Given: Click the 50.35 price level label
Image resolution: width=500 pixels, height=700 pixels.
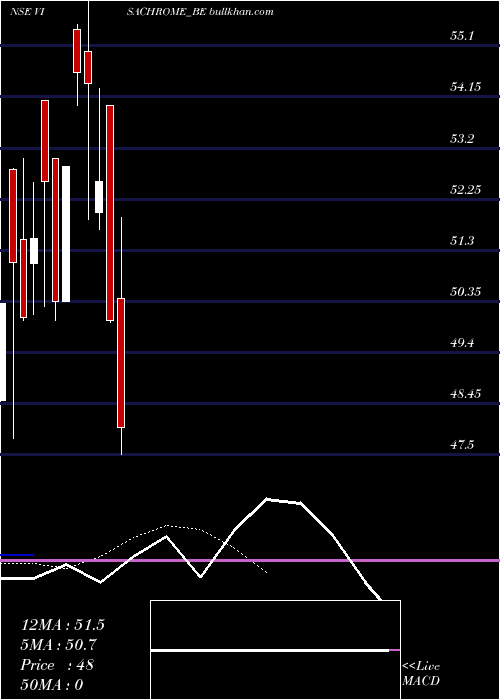Looking at the screenshot, I should tap(465, 292).
